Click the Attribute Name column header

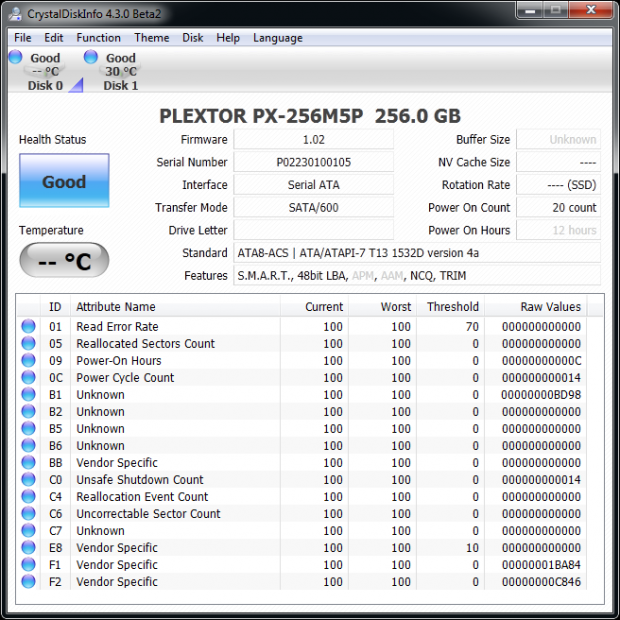coord(176,306)
